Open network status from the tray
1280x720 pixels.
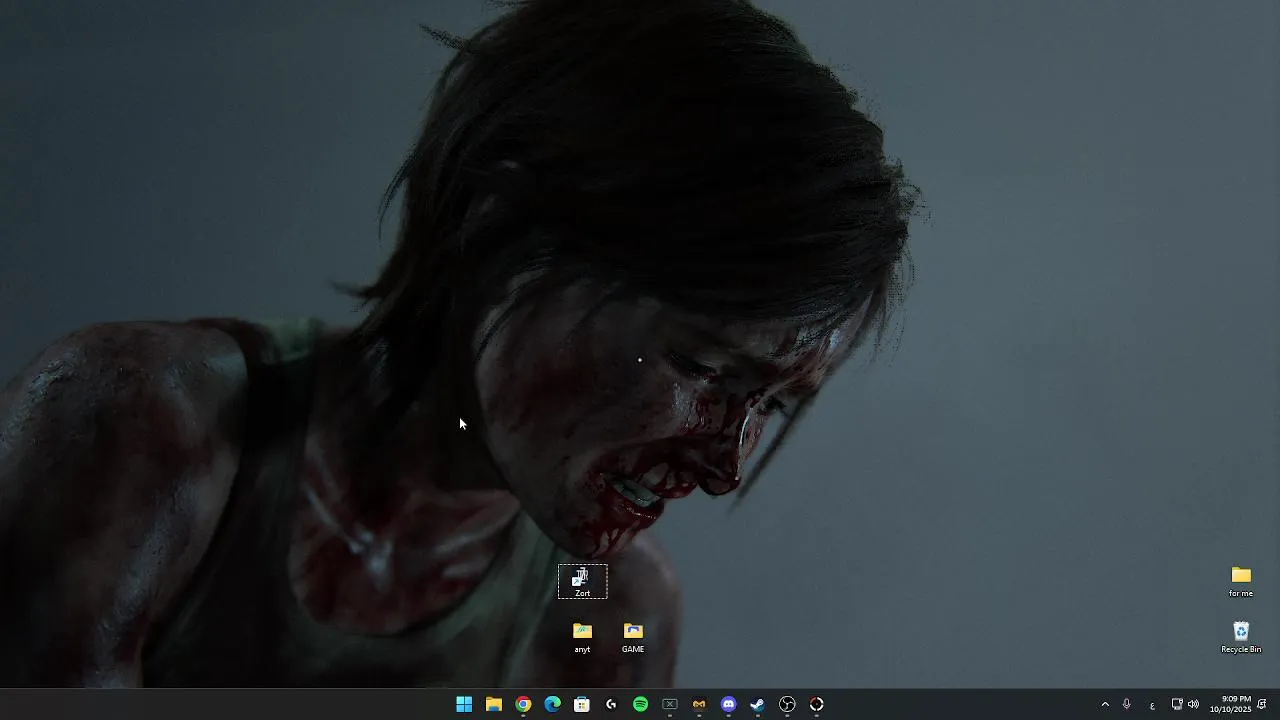1177,704
